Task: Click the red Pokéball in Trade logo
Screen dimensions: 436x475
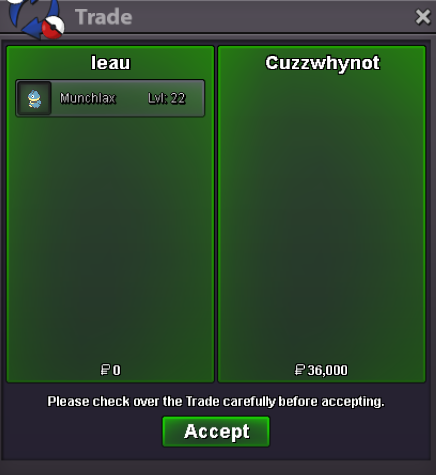Action: coord(53,27)
